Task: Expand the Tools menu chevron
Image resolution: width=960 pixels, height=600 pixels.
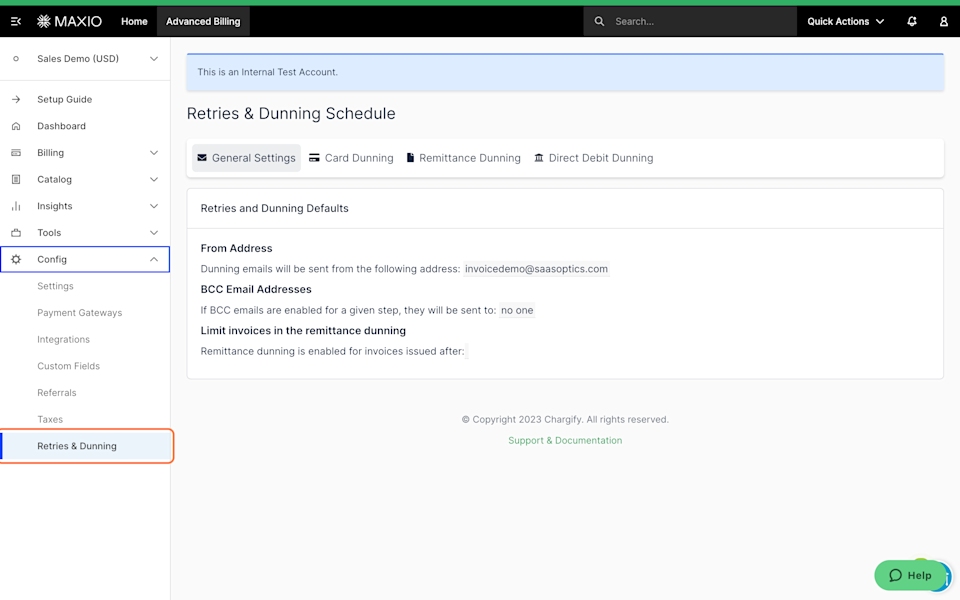Action: pos(154,233)
